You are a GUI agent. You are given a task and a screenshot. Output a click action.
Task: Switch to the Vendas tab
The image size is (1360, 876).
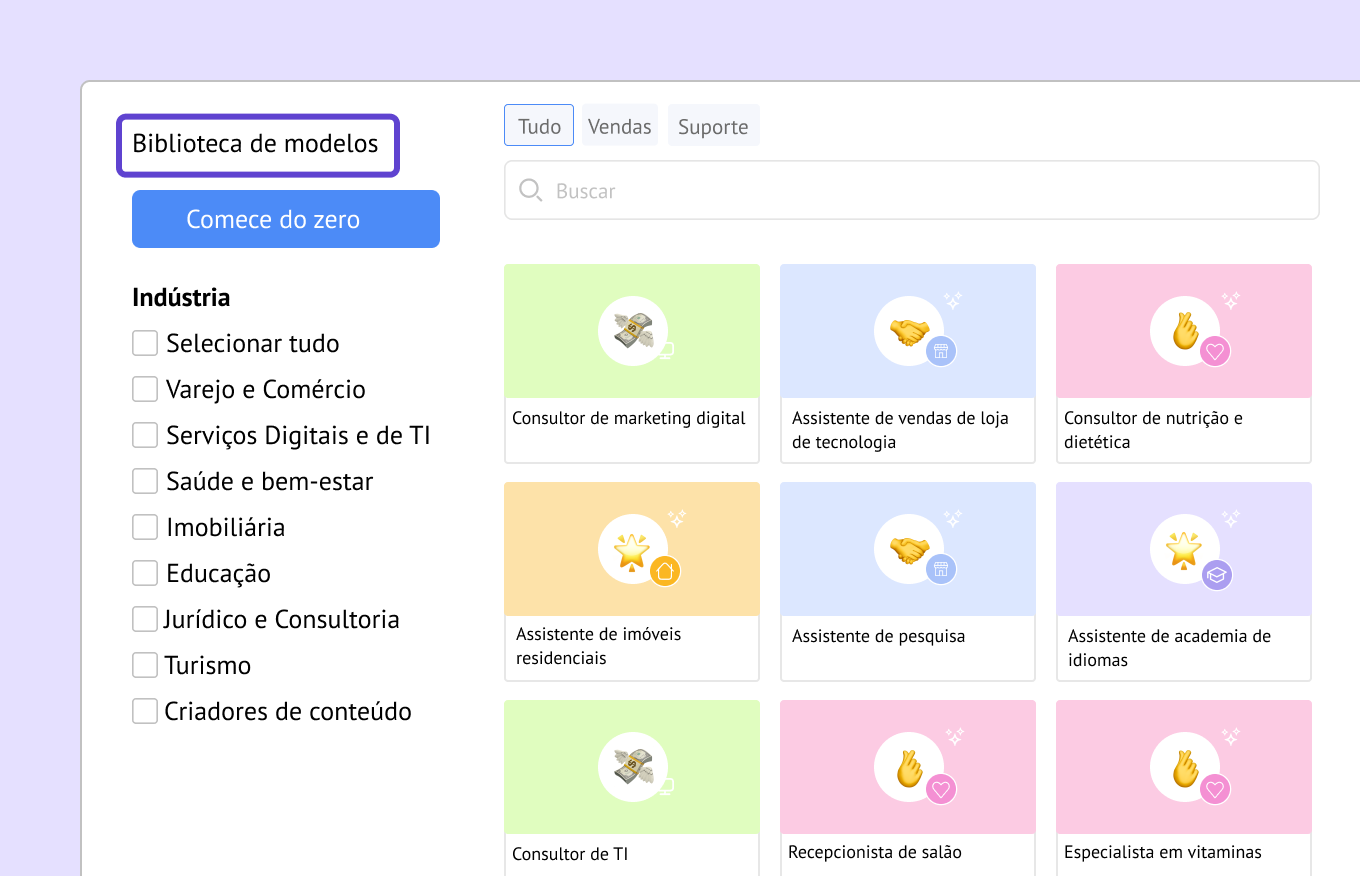tap(619, 126)
